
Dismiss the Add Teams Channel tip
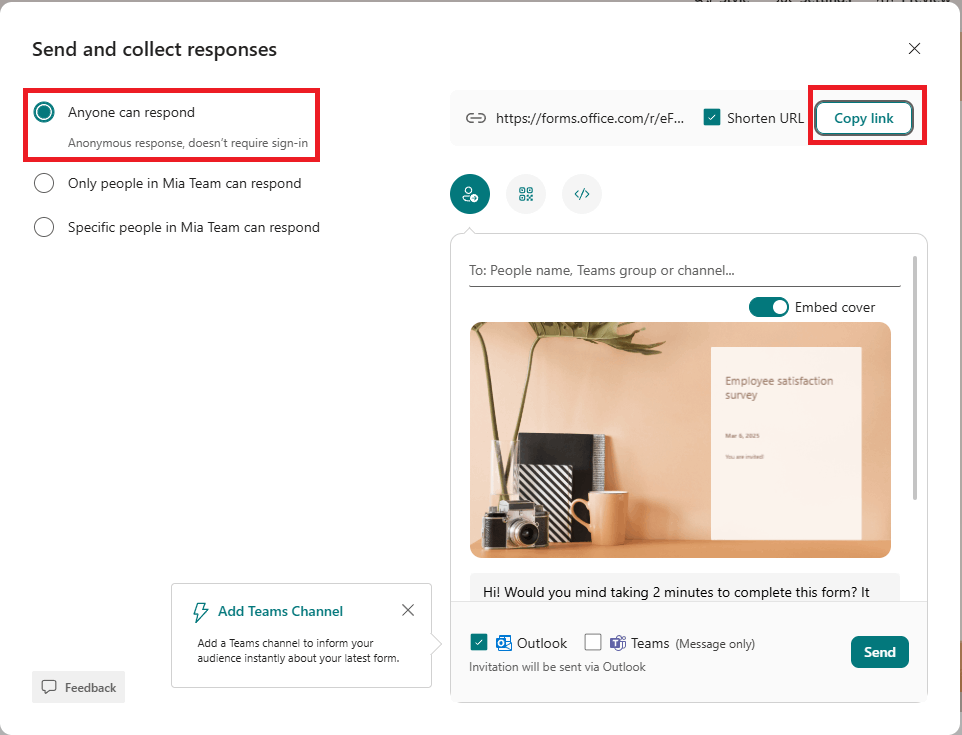tap(407, 609)
